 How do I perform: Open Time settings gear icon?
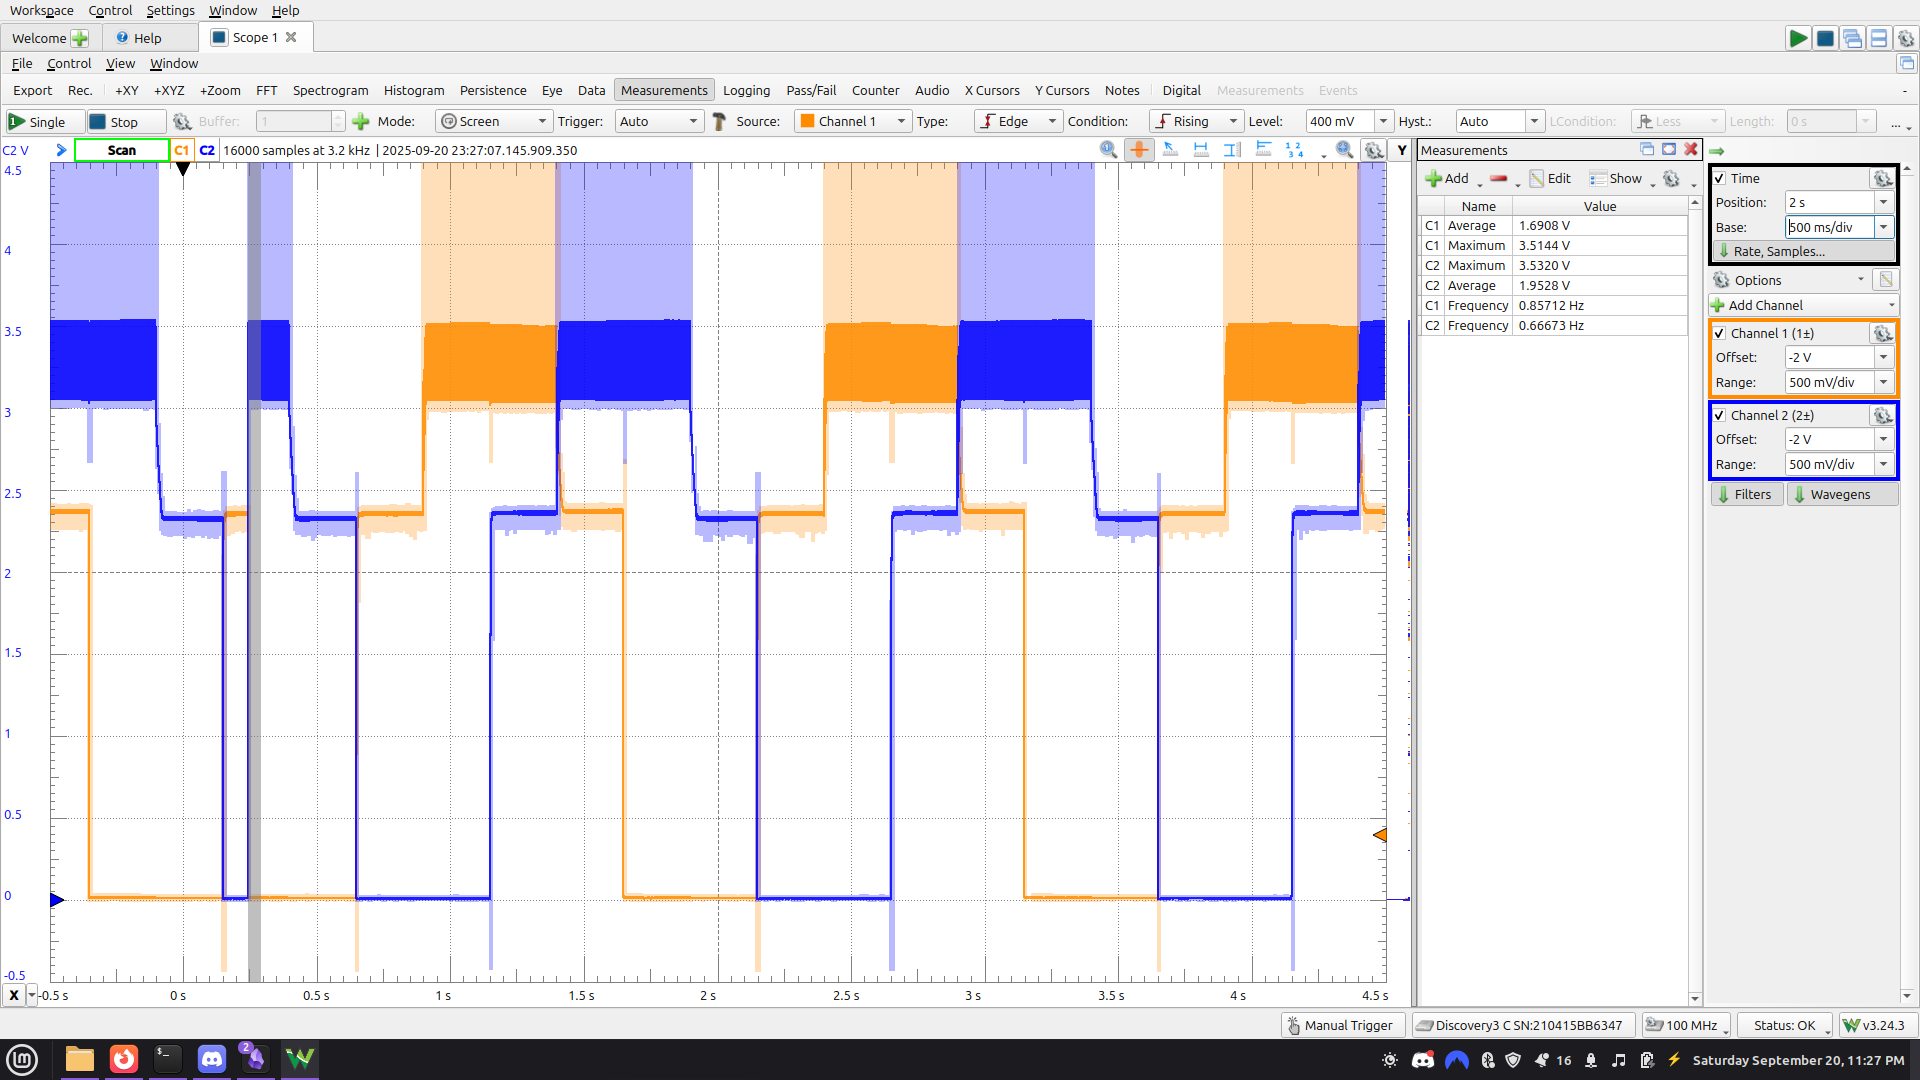coord(1882,178)
